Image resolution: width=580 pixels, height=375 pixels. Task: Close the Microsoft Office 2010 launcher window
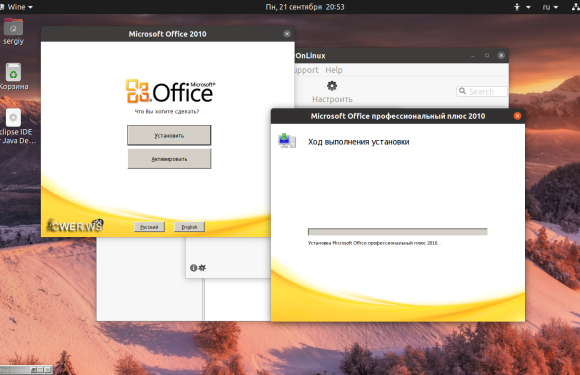tap(287, 34)
